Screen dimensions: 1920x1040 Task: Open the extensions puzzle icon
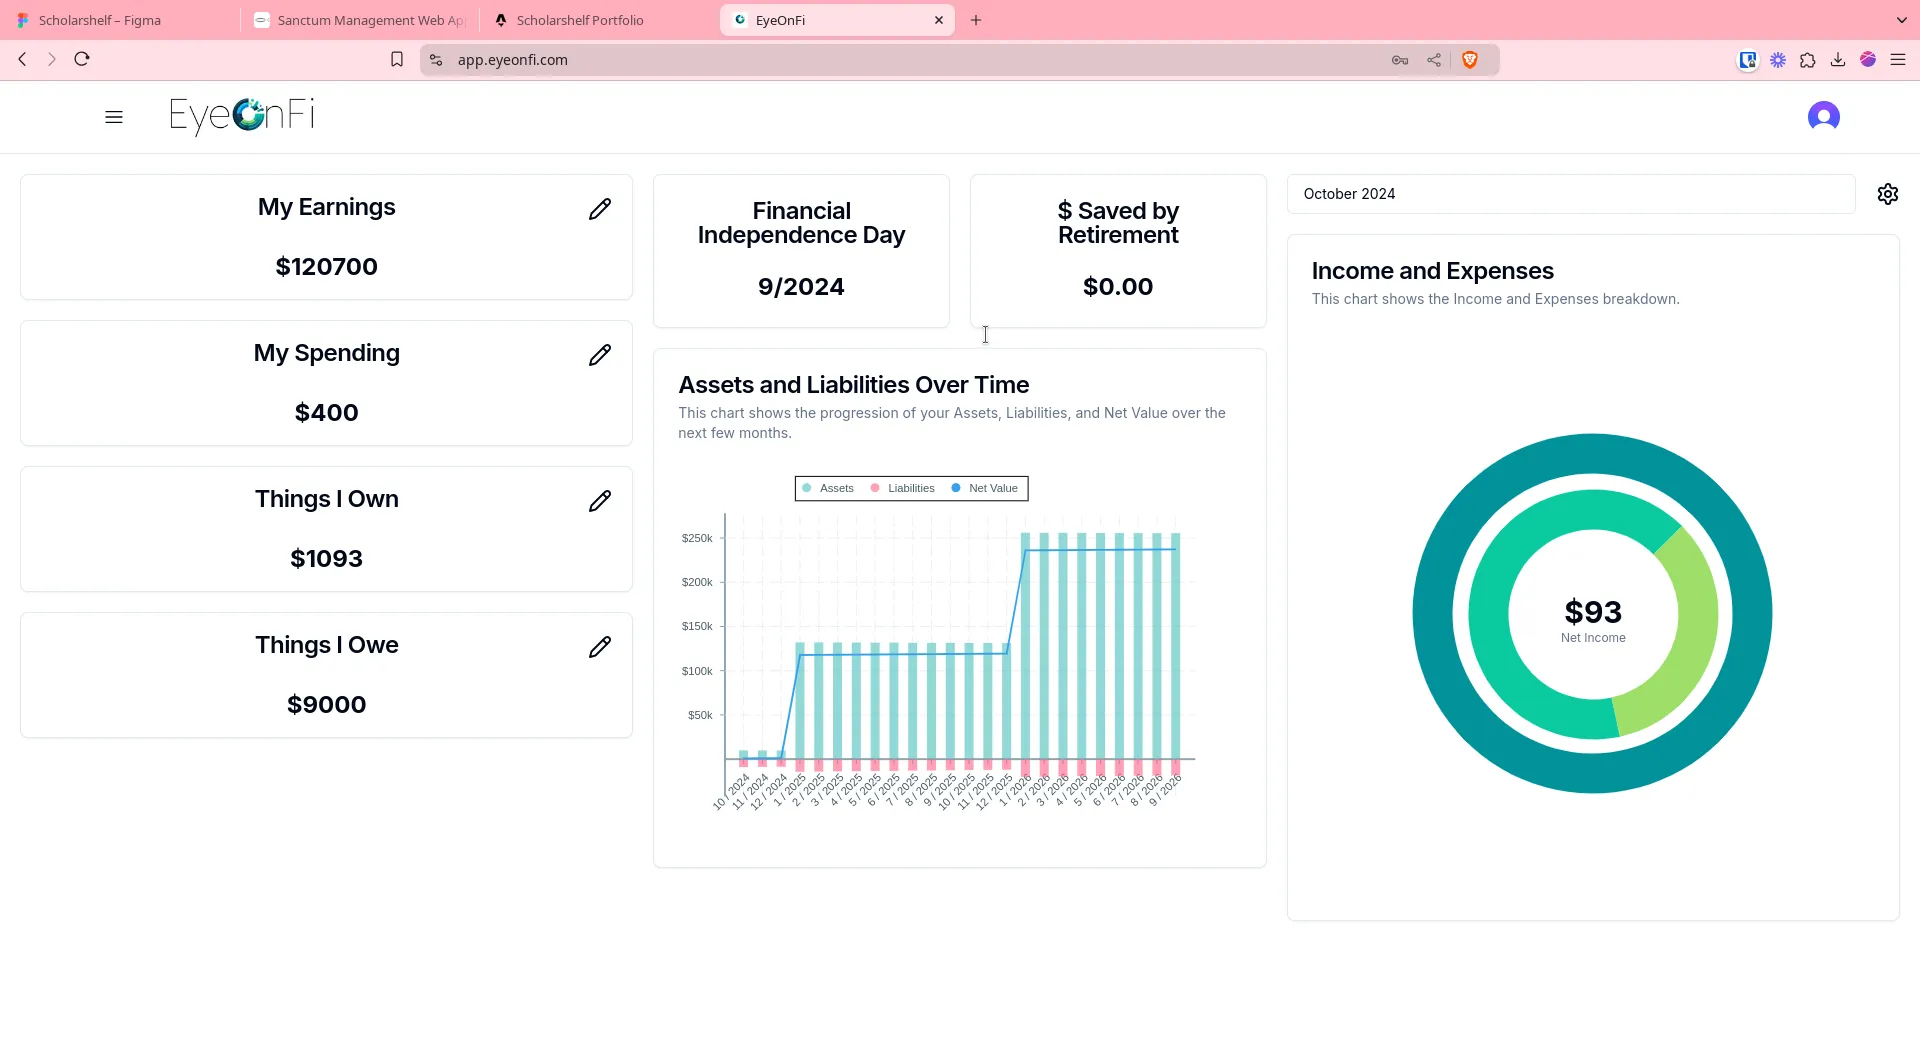click(x=1808, y=60)
